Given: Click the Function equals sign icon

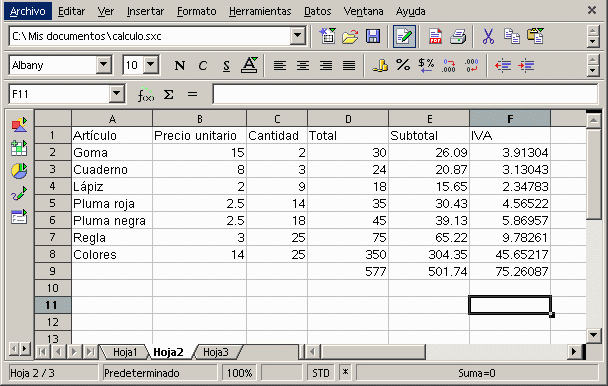Looking at the screenshot, I should click(192, 94).
